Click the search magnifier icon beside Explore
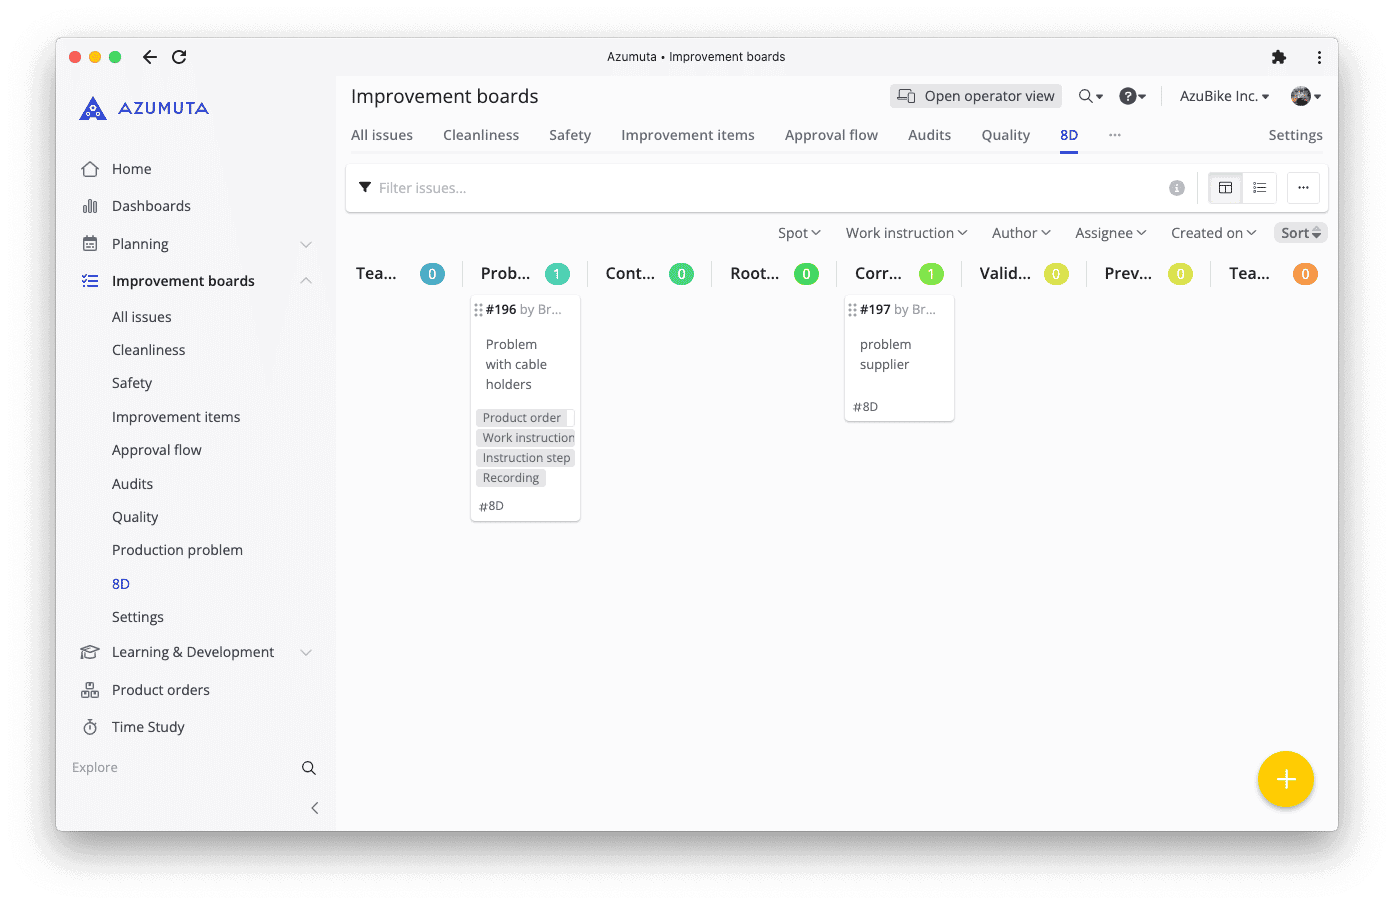 coord(309,768)
